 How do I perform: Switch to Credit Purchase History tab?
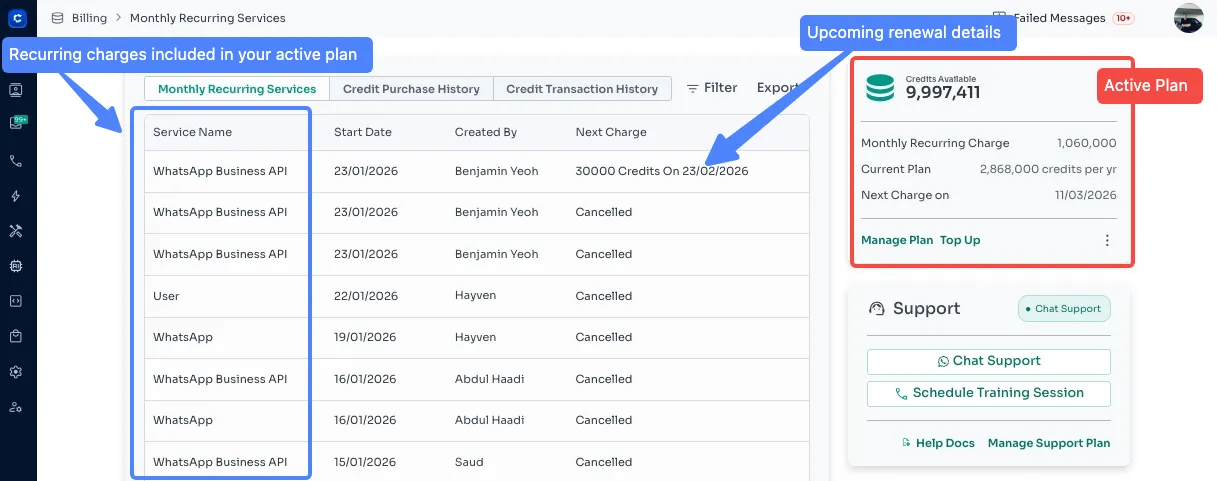pos(411,89)
